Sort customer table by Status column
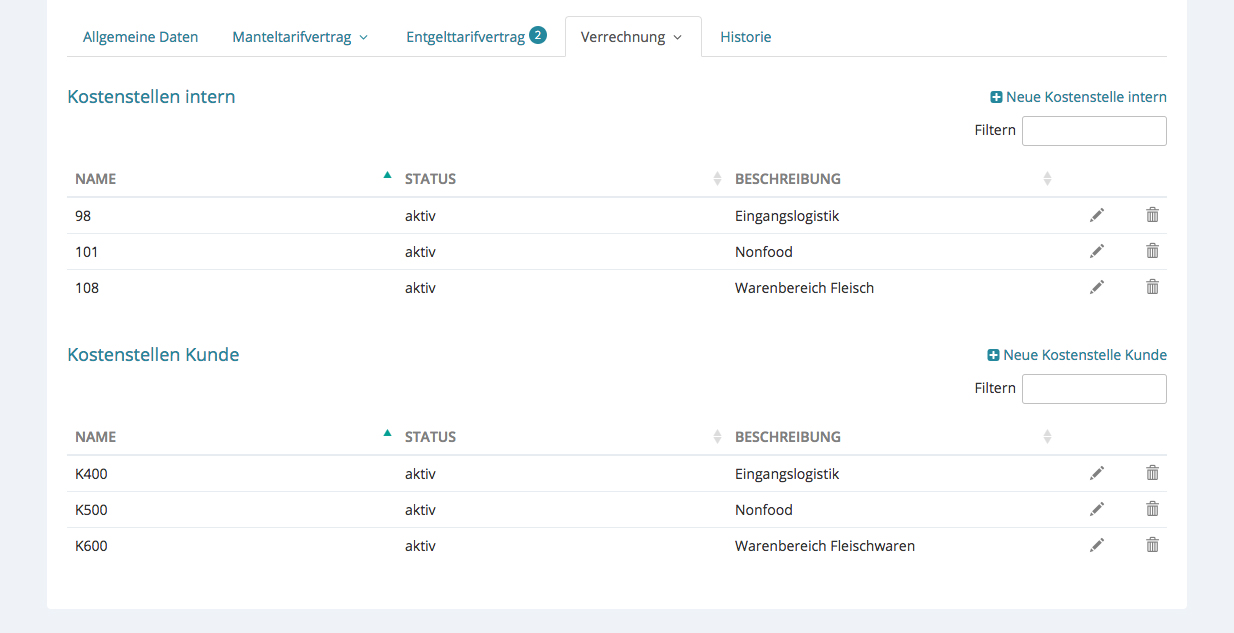Viewport: 1234px width, 633px height. tap(430, 437)
